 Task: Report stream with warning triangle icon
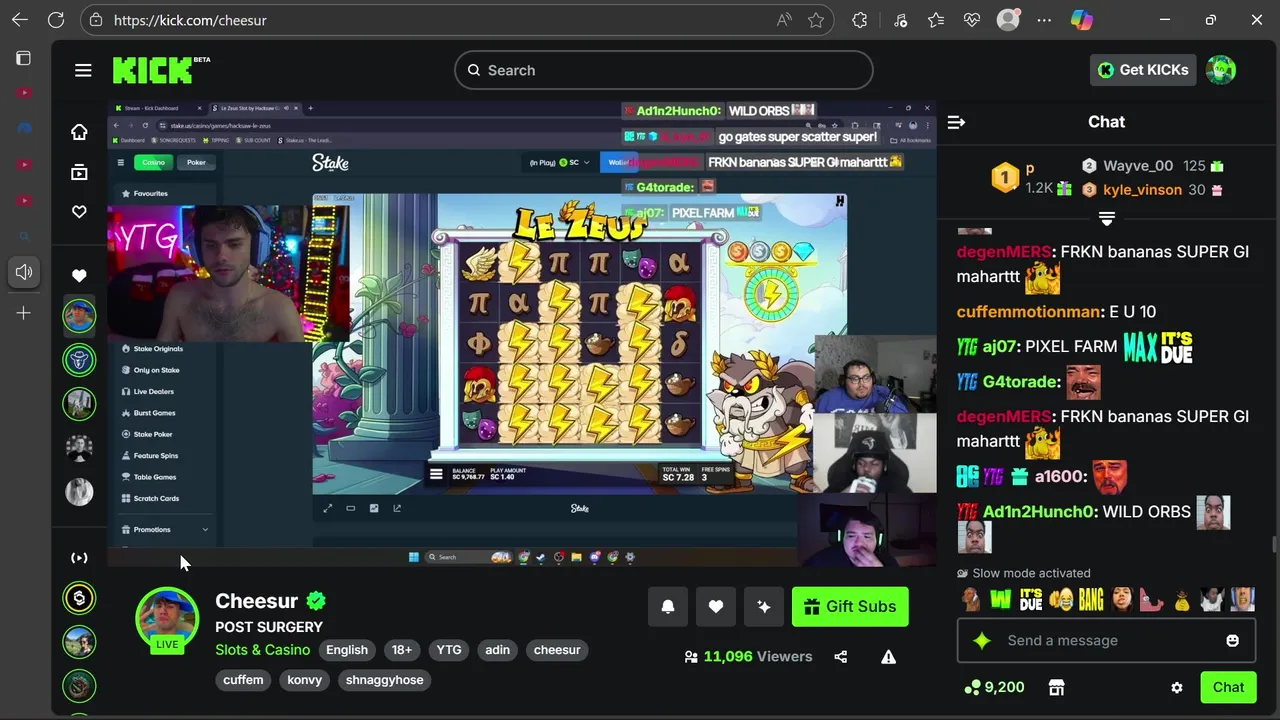[x=888, y=657]
